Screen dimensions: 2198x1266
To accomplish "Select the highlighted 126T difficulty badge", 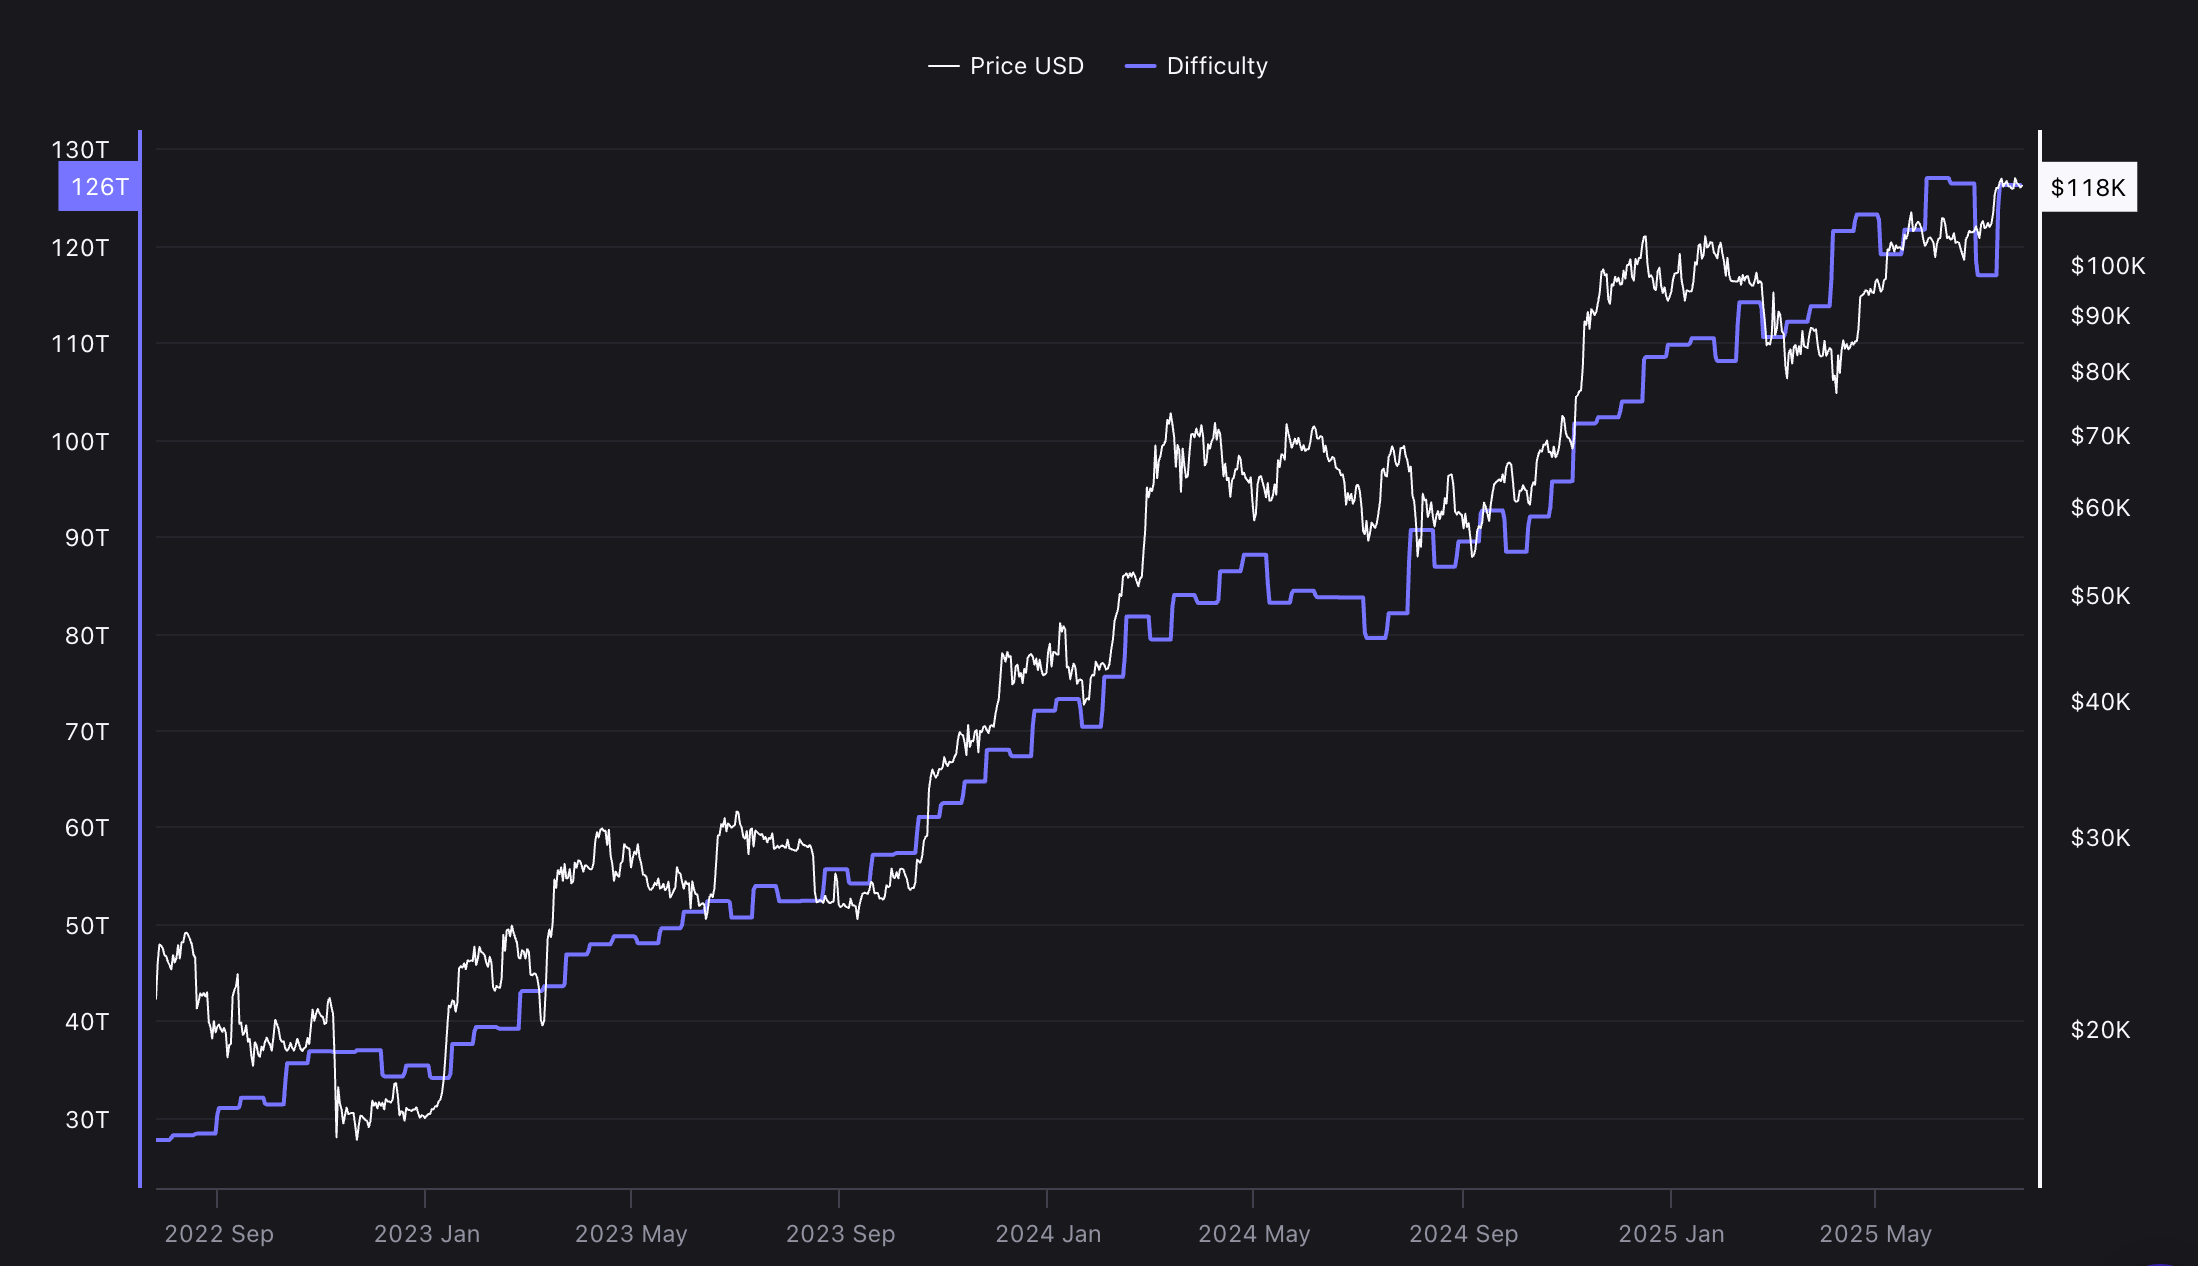I will coord(98,186).
